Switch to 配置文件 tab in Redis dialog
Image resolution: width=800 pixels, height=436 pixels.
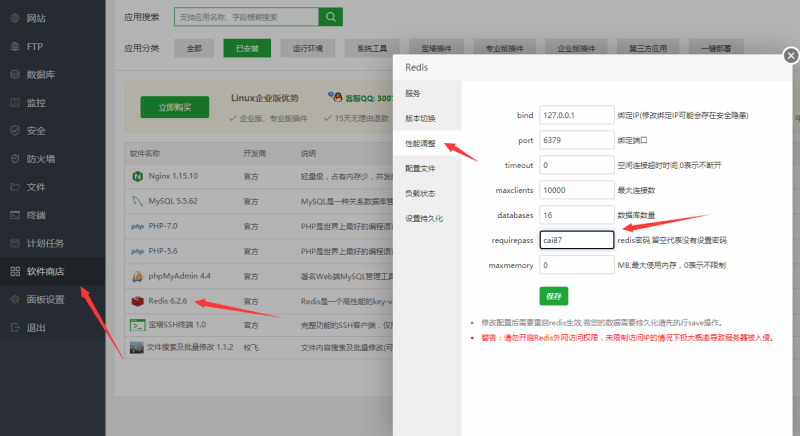(420, 168)
